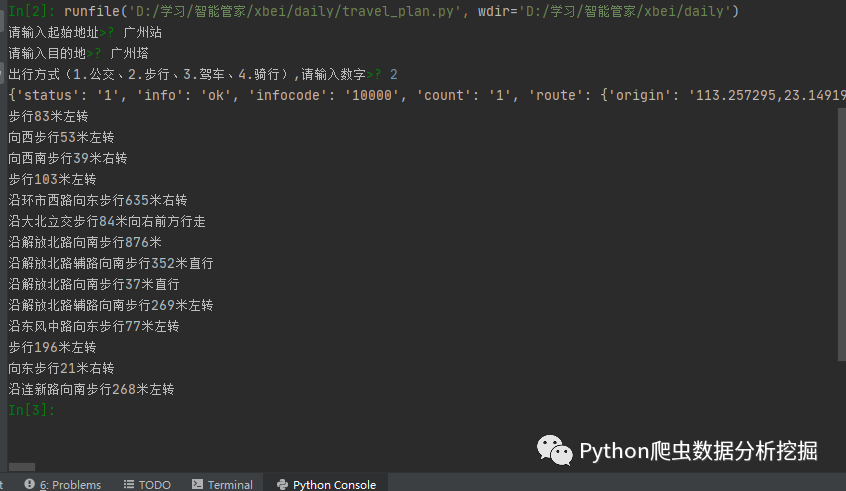Click the JSON status output line

[426, 96]
